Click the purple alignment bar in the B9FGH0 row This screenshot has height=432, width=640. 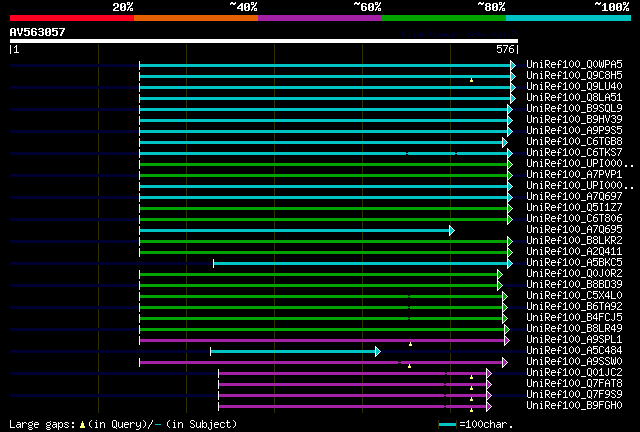coord(353,407)
